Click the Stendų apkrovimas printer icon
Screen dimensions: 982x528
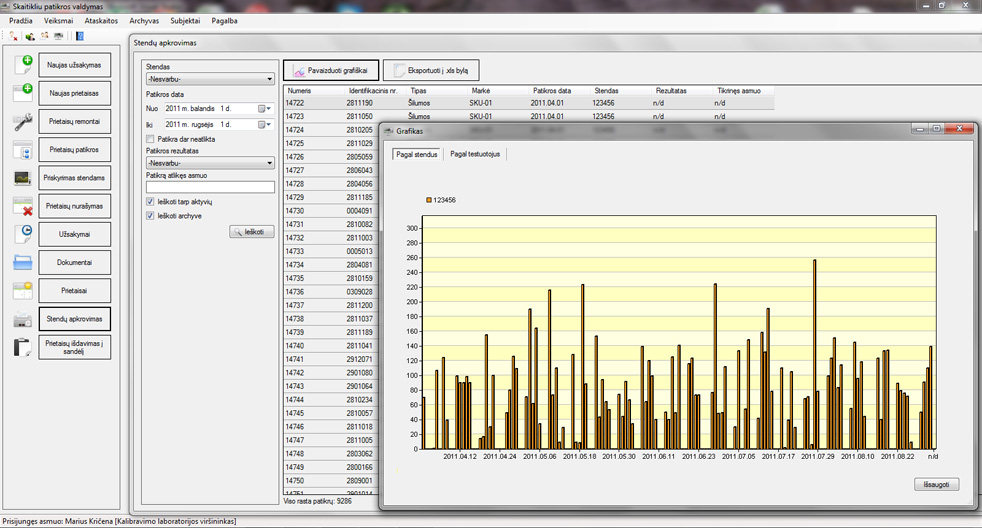click(x=22, y=320)
